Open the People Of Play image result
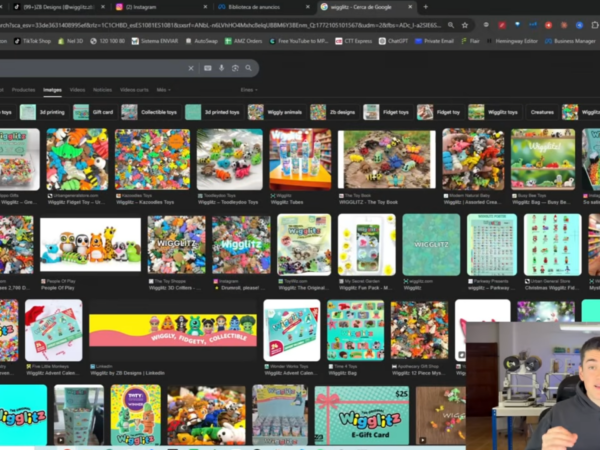Image resolution: width=600 pixels, height=450 pixels. 90,245
